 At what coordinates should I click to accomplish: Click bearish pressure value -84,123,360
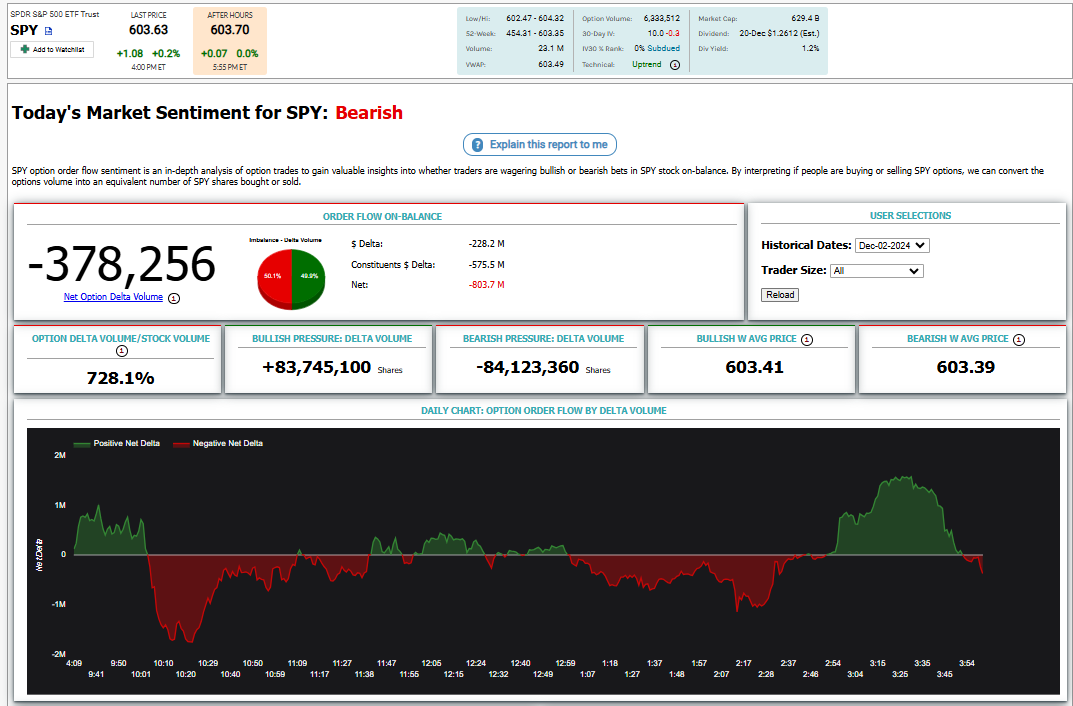528,367
